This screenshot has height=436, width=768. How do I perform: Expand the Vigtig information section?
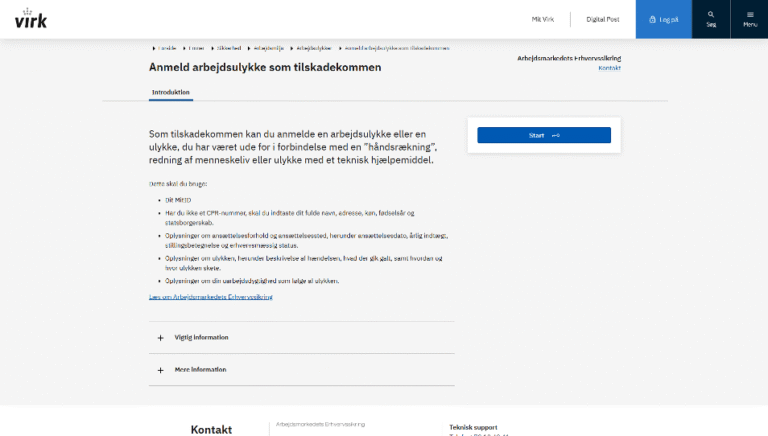click(201, 338)
